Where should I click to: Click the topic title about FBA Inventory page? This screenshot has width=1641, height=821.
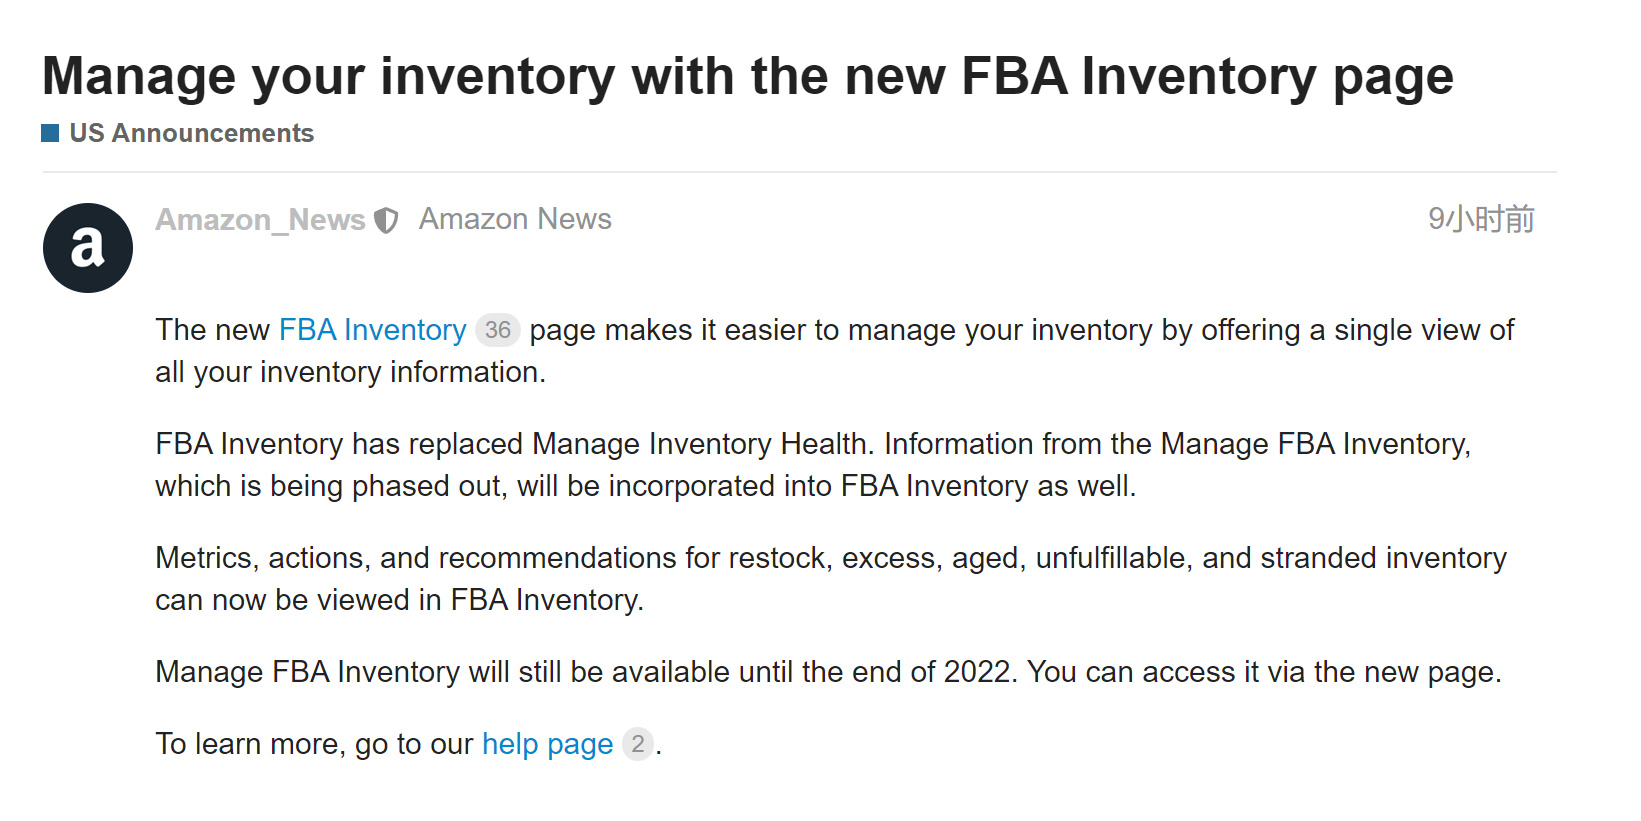coord(747,76)
